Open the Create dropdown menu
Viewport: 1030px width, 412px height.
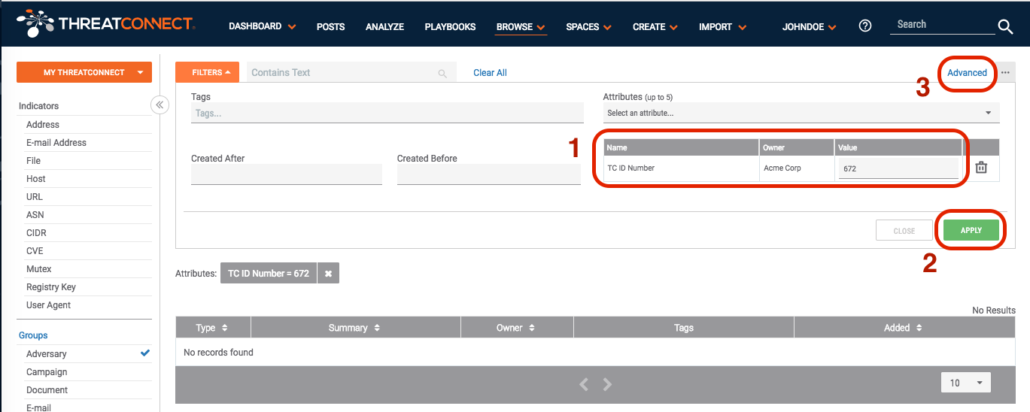(x=655, y=27)
